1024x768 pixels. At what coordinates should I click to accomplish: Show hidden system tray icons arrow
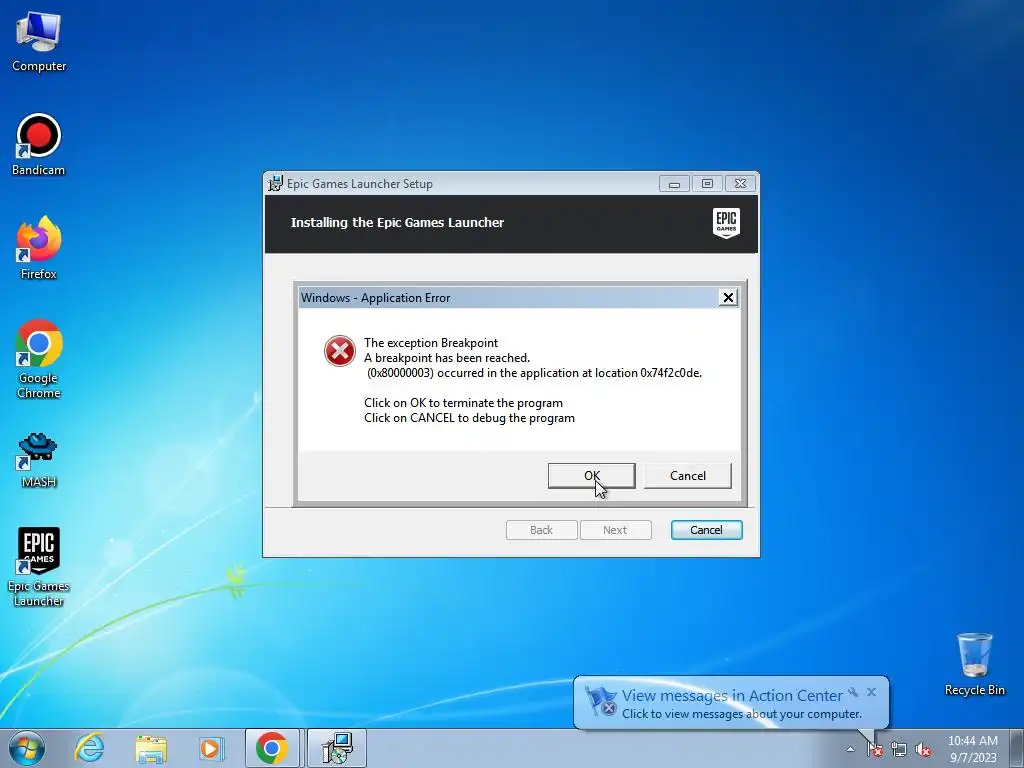[850, 749]
